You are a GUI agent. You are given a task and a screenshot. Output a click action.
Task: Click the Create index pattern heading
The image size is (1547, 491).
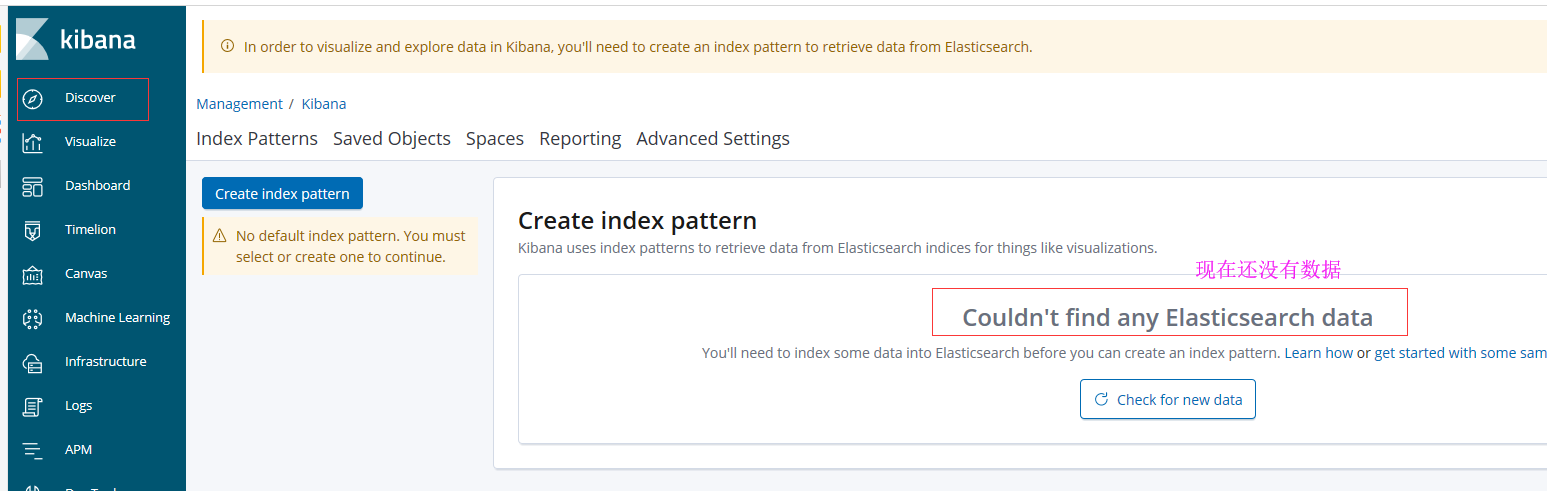tap(637, 220)
